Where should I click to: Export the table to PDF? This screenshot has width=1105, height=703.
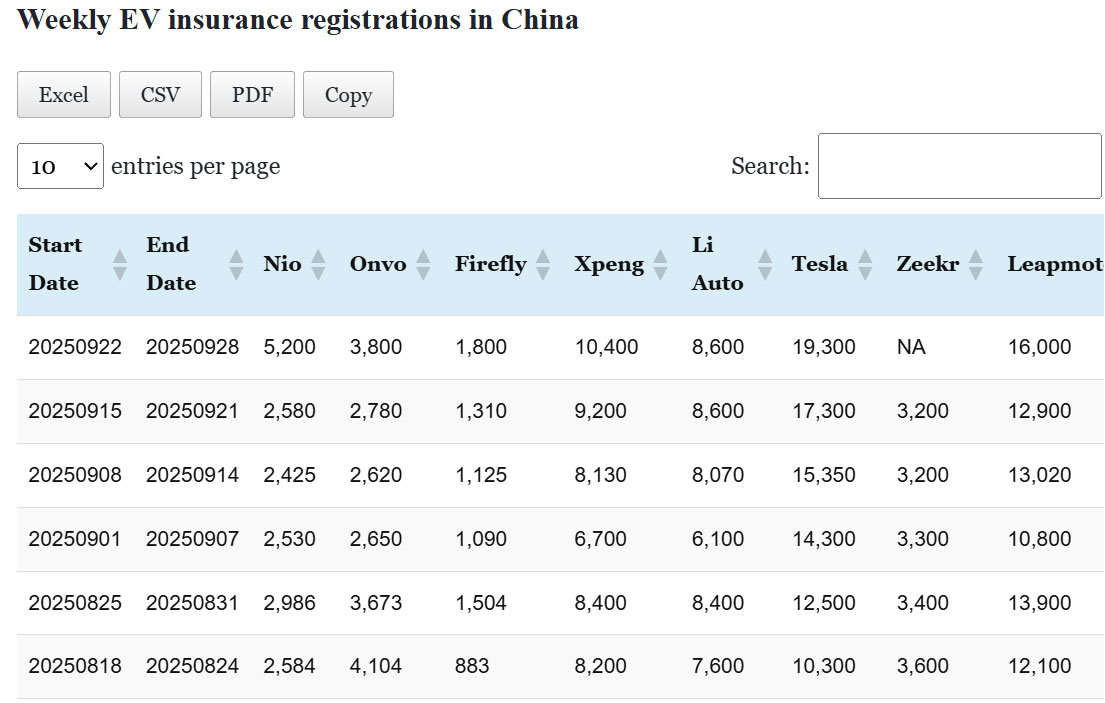(x=252, y=95)
